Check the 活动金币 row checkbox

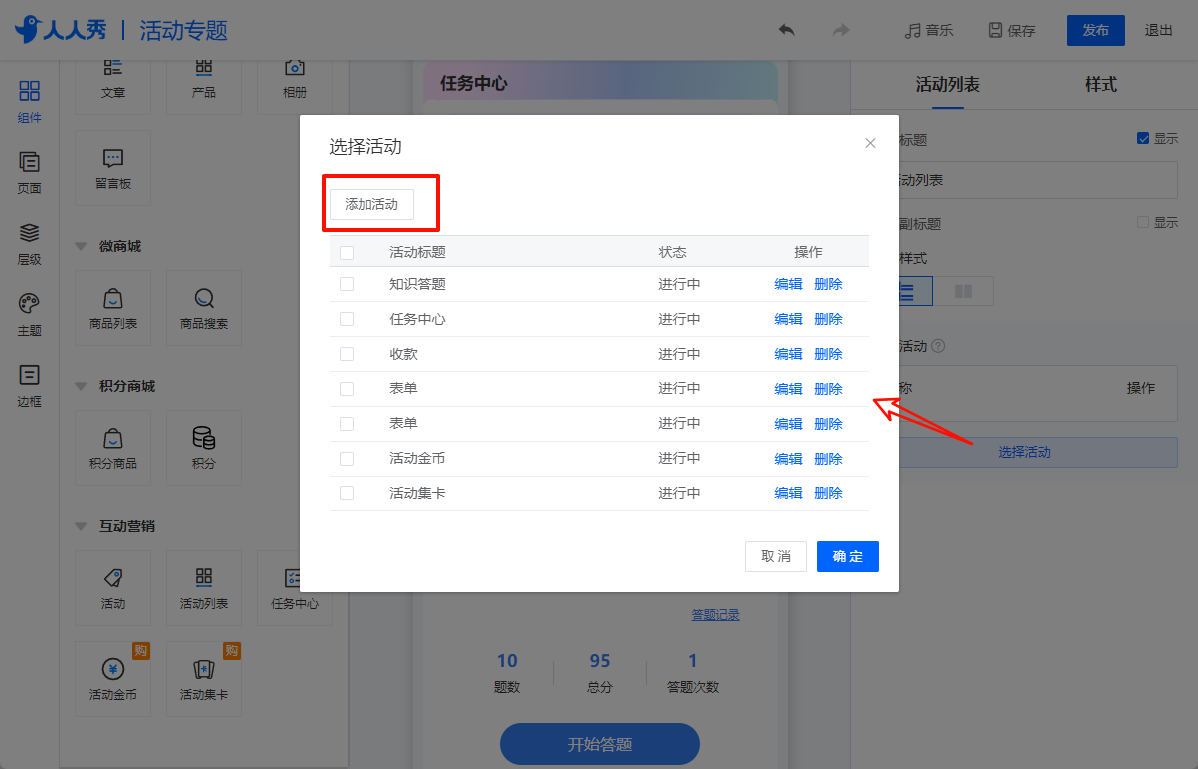[x=347, y=459]
